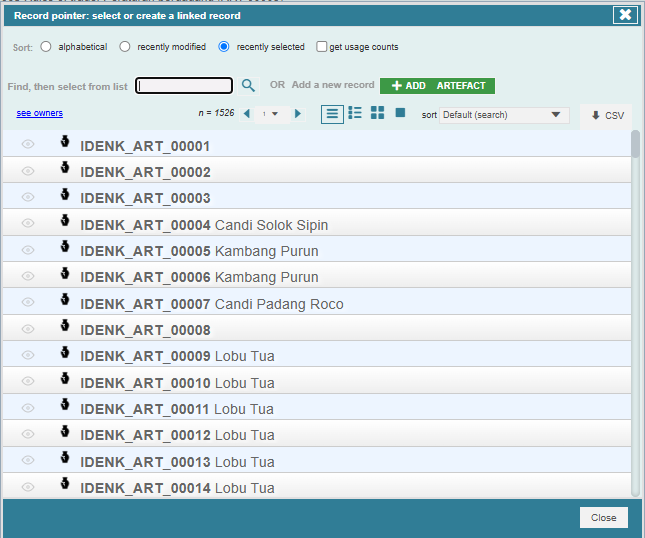Click the see owners link

[39, 113]
